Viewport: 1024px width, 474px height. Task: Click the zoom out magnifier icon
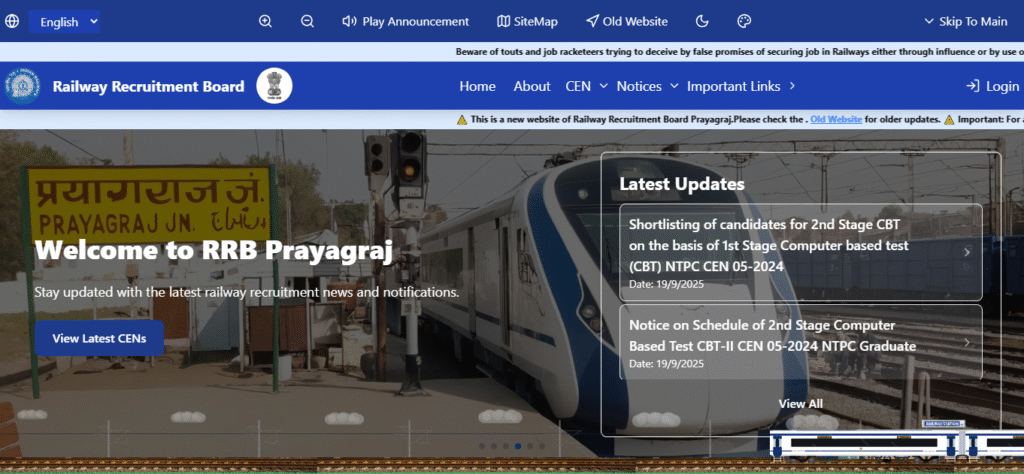coord(308,22)
